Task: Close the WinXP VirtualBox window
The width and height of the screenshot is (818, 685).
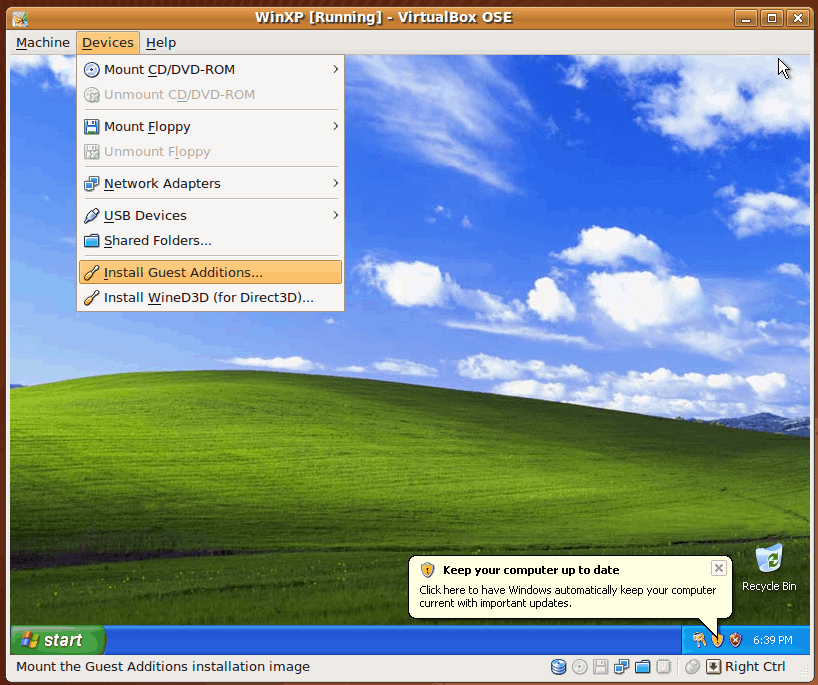Action: 798,19
